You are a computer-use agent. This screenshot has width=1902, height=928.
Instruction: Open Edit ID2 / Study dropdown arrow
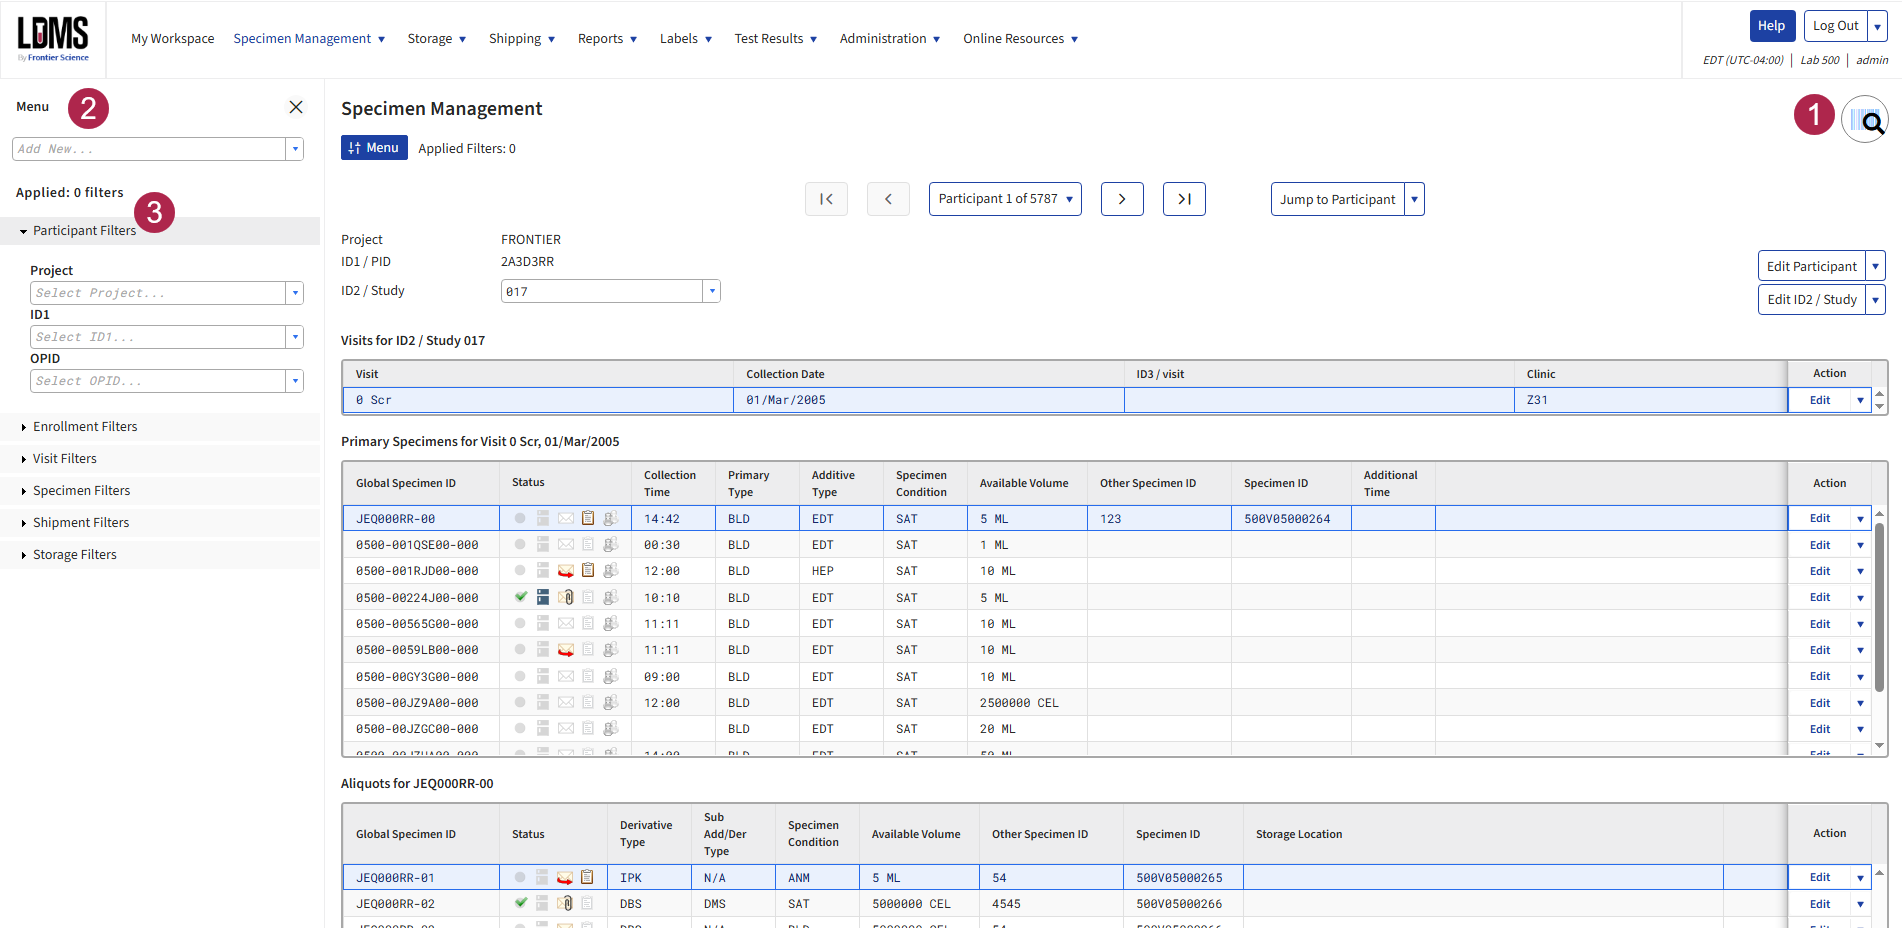click(1875, 299)
